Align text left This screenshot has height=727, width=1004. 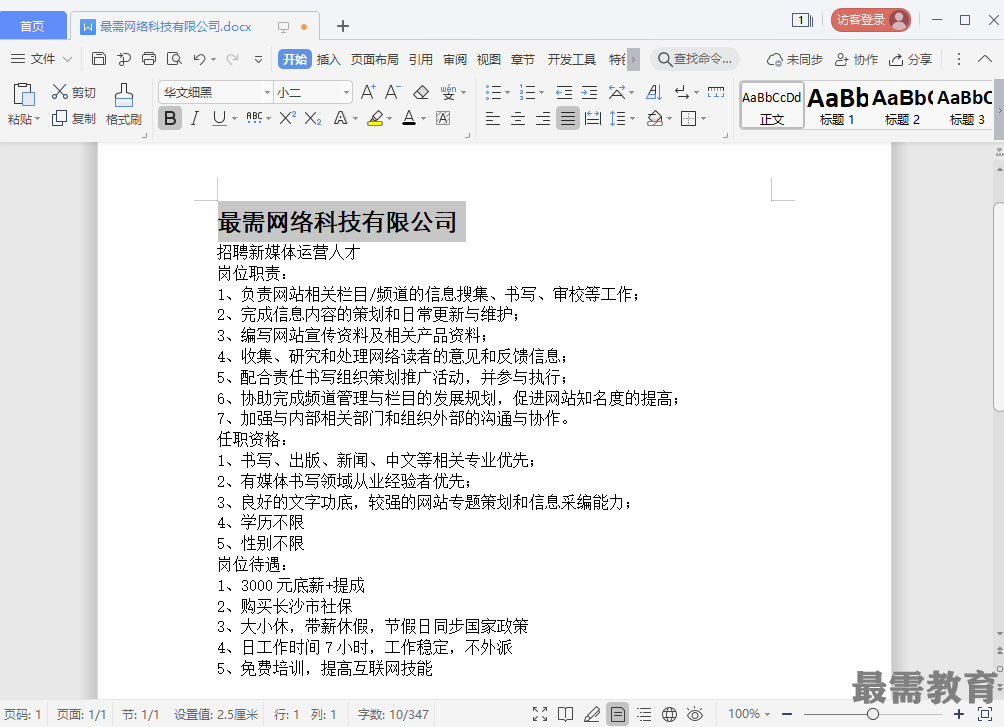click(492, 118)
